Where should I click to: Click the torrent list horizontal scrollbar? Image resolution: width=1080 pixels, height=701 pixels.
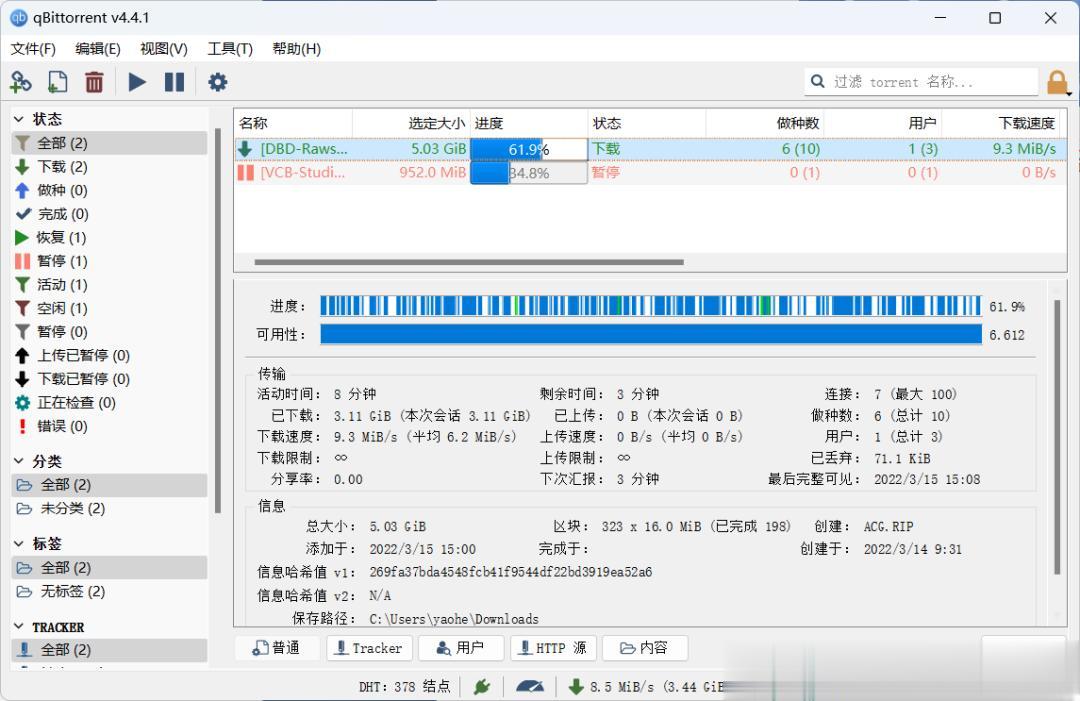(x=469, y=262)
